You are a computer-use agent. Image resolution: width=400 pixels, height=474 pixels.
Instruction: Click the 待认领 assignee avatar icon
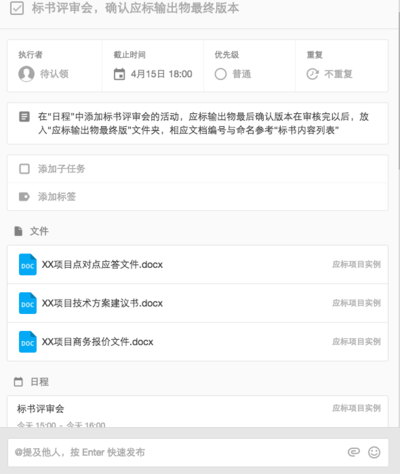[x=26, y=74]
